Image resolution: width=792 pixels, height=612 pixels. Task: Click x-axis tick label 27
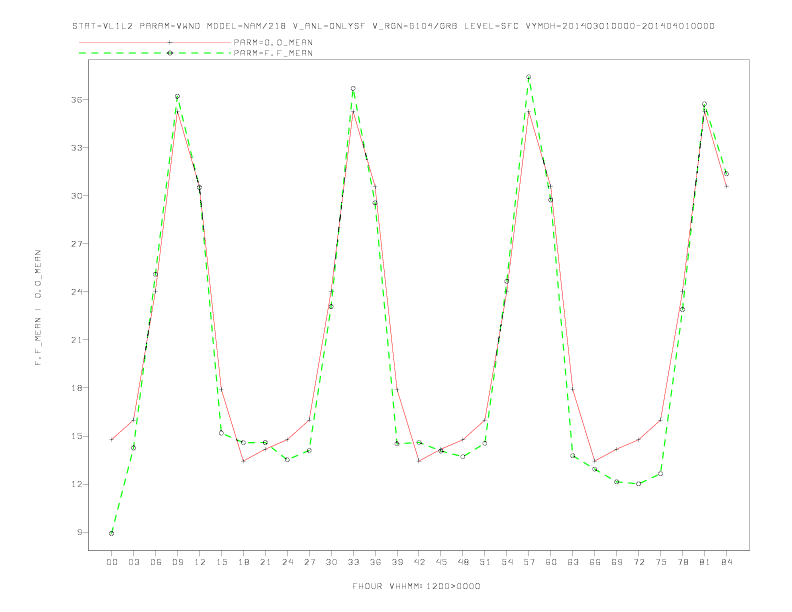309,562
